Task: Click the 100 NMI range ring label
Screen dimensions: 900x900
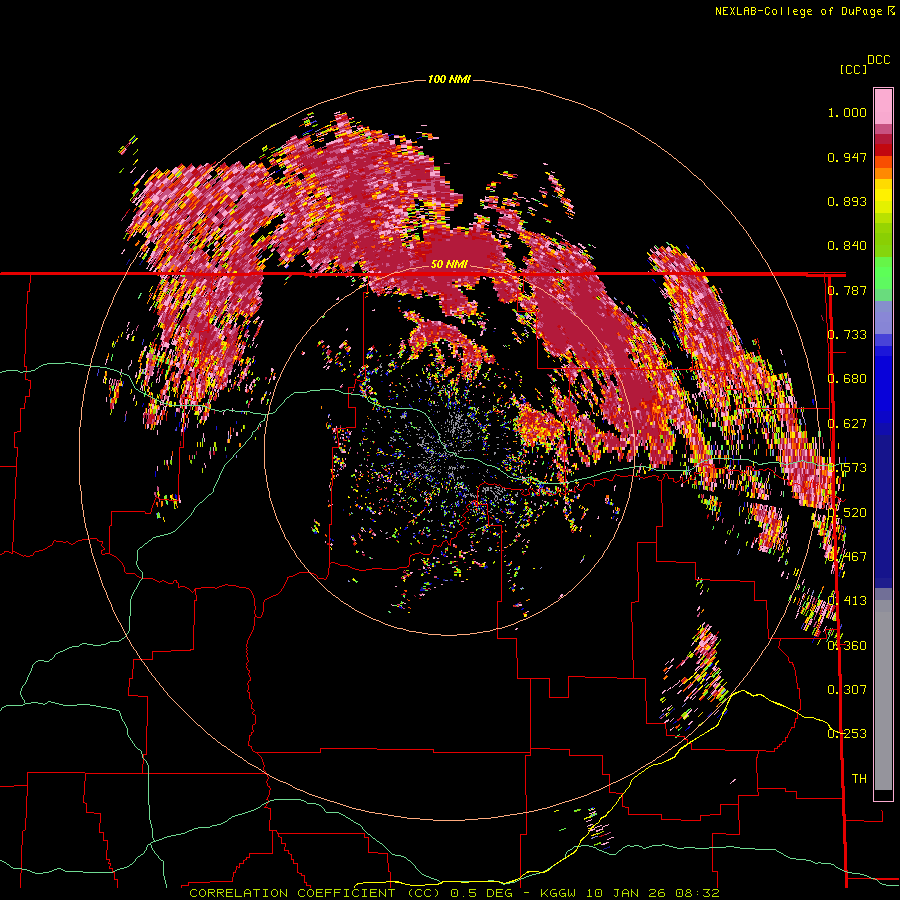Action: pos(449,79)
